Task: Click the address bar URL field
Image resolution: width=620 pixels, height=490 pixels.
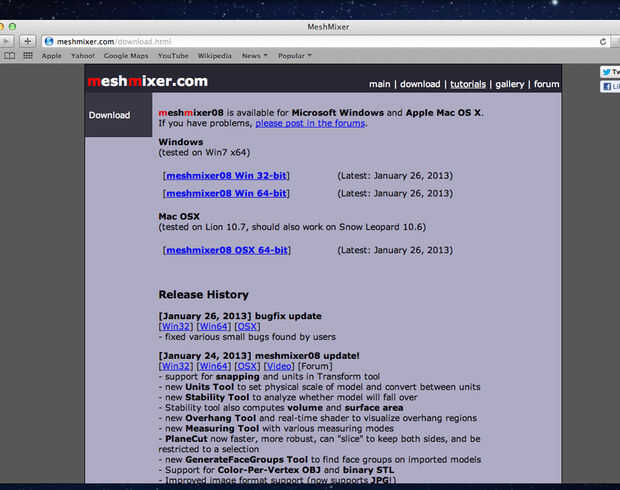Action: click(324, 42)
